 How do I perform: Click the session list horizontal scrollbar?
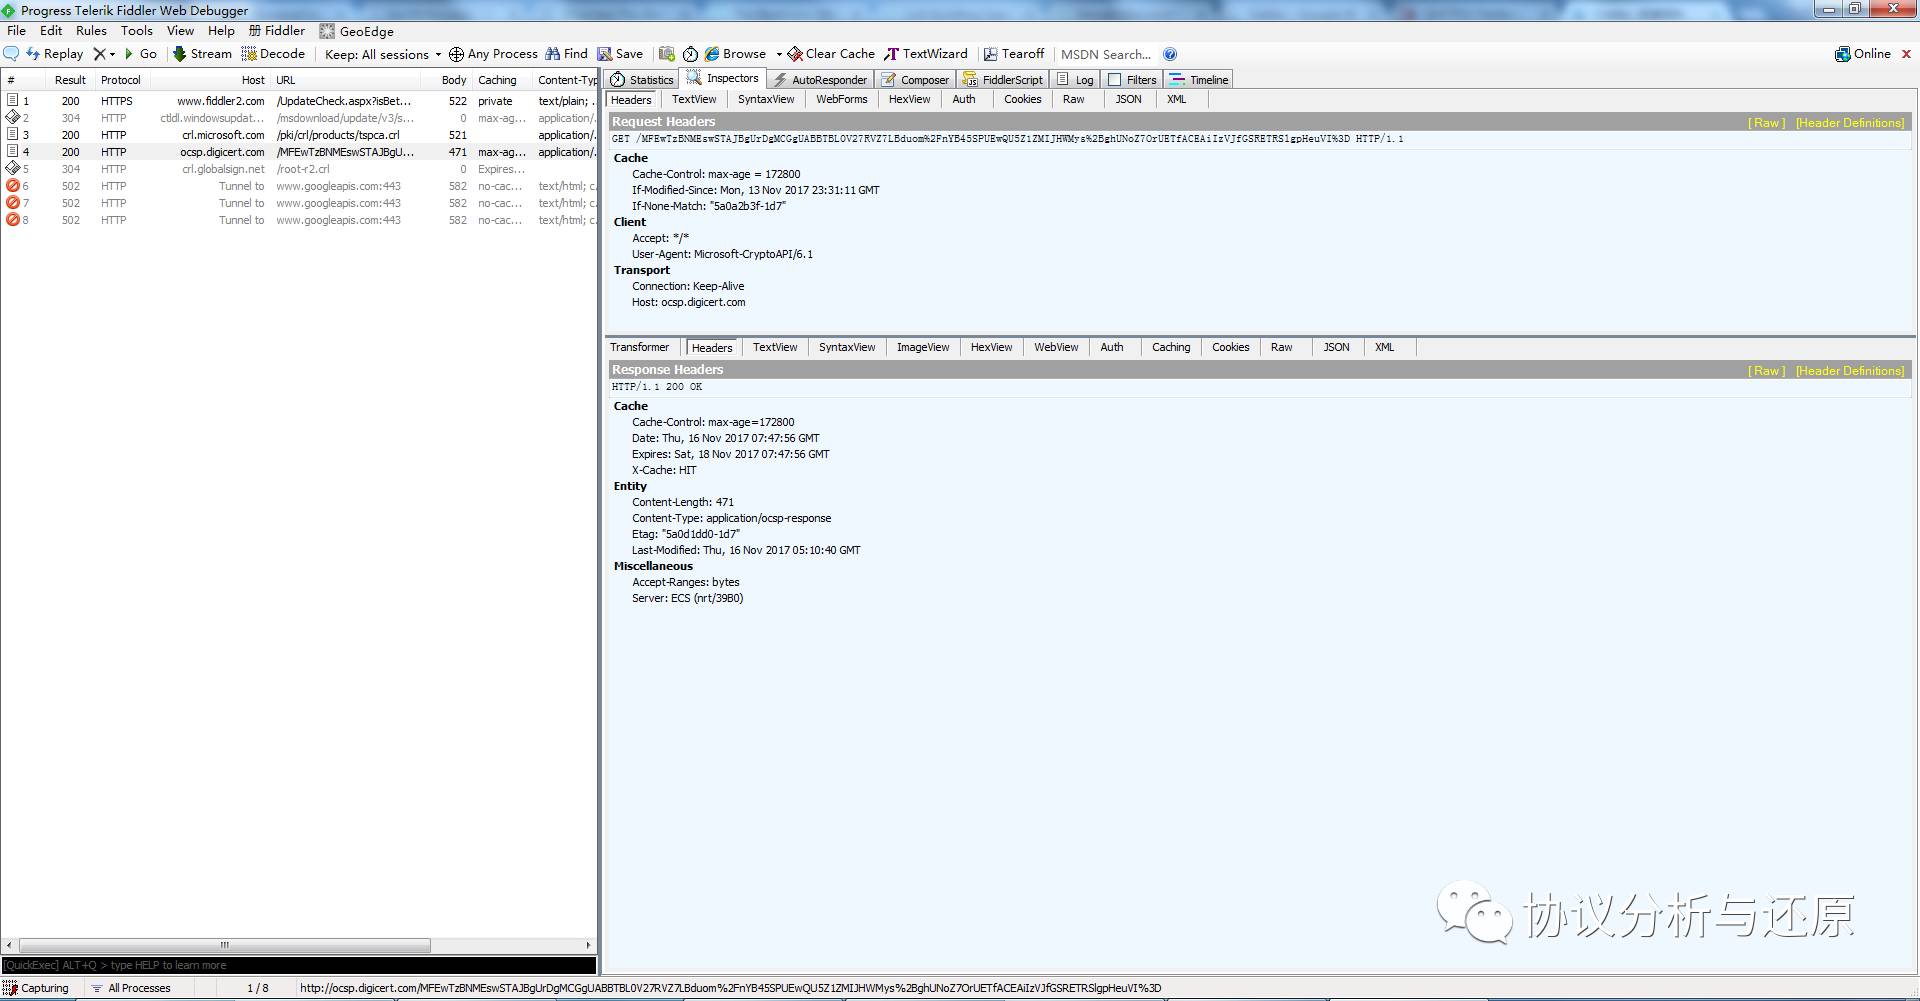coord(225,945)
